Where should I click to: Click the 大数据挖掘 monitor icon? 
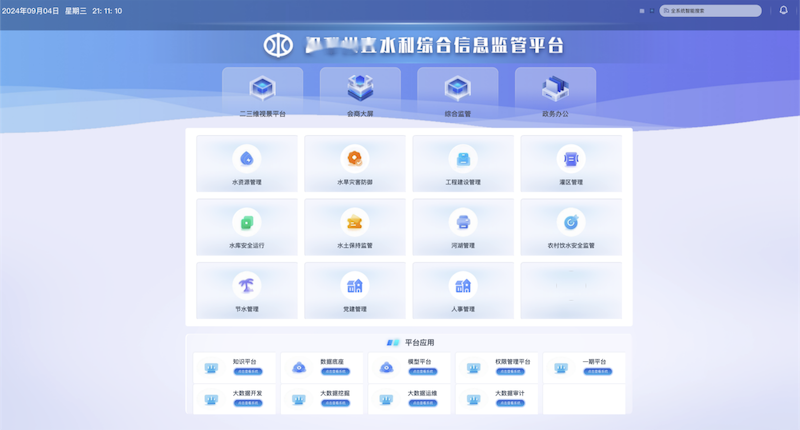point(299,399)
